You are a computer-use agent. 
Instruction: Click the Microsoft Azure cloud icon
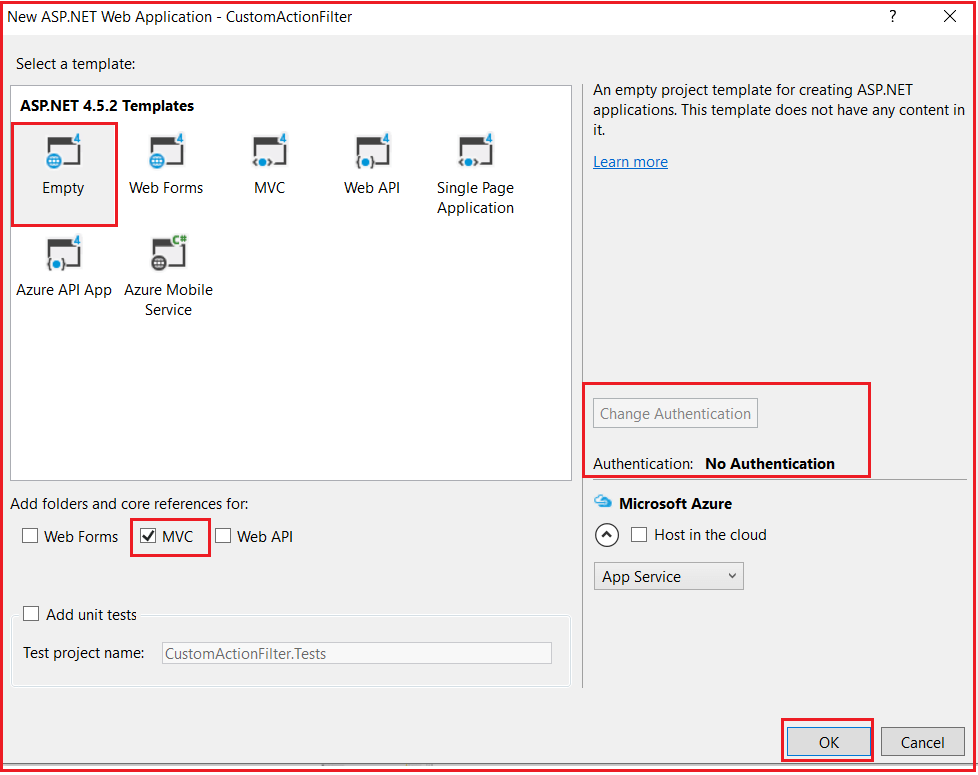coord(602,503)
